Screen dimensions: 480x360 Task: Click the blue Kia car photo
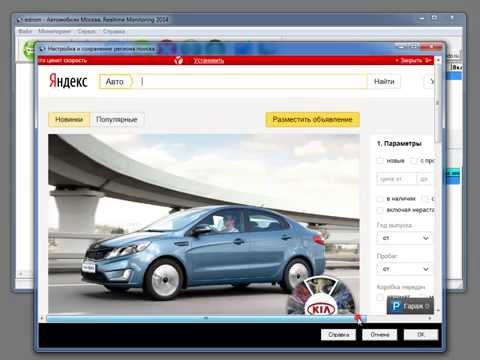pyautogui.click(x=204, y=224)
